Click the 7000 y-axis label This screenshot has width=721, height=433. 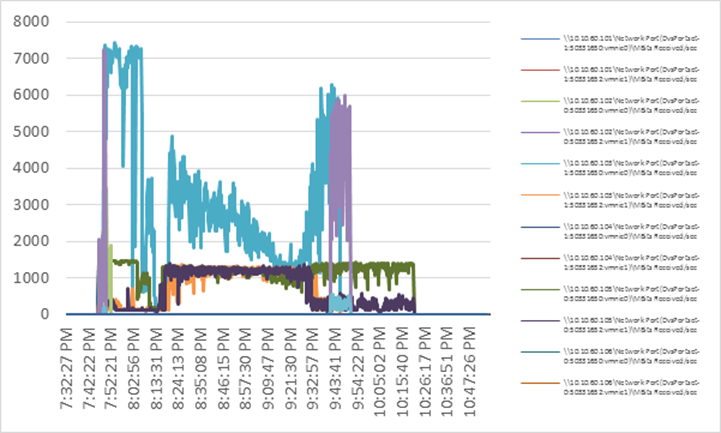31,58
